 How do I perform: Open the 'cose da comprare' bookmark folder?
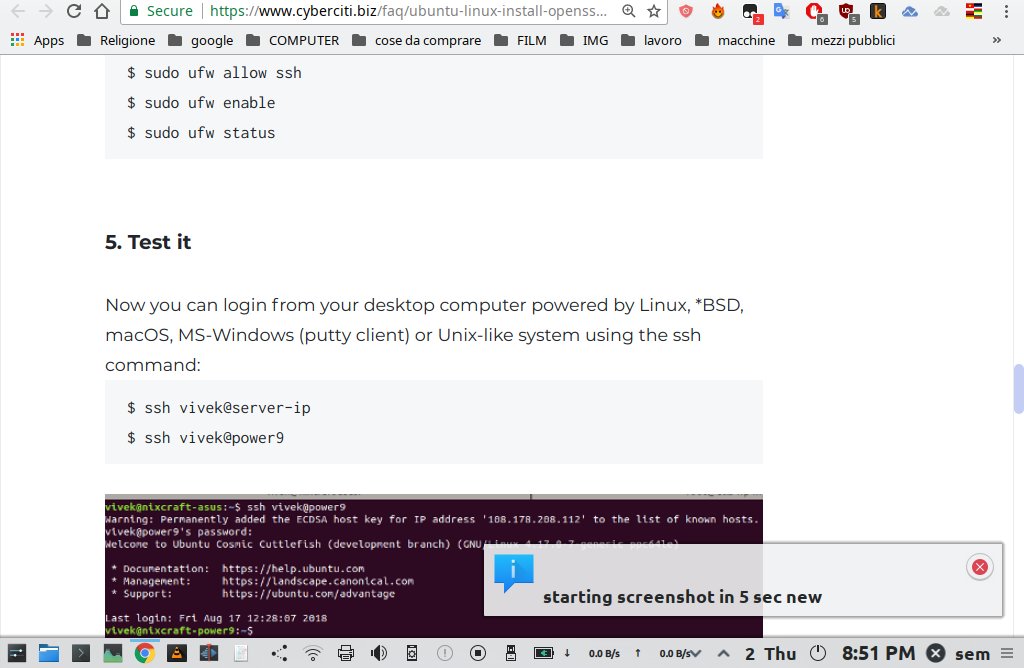pyautogui.click(x=417, y=40)
